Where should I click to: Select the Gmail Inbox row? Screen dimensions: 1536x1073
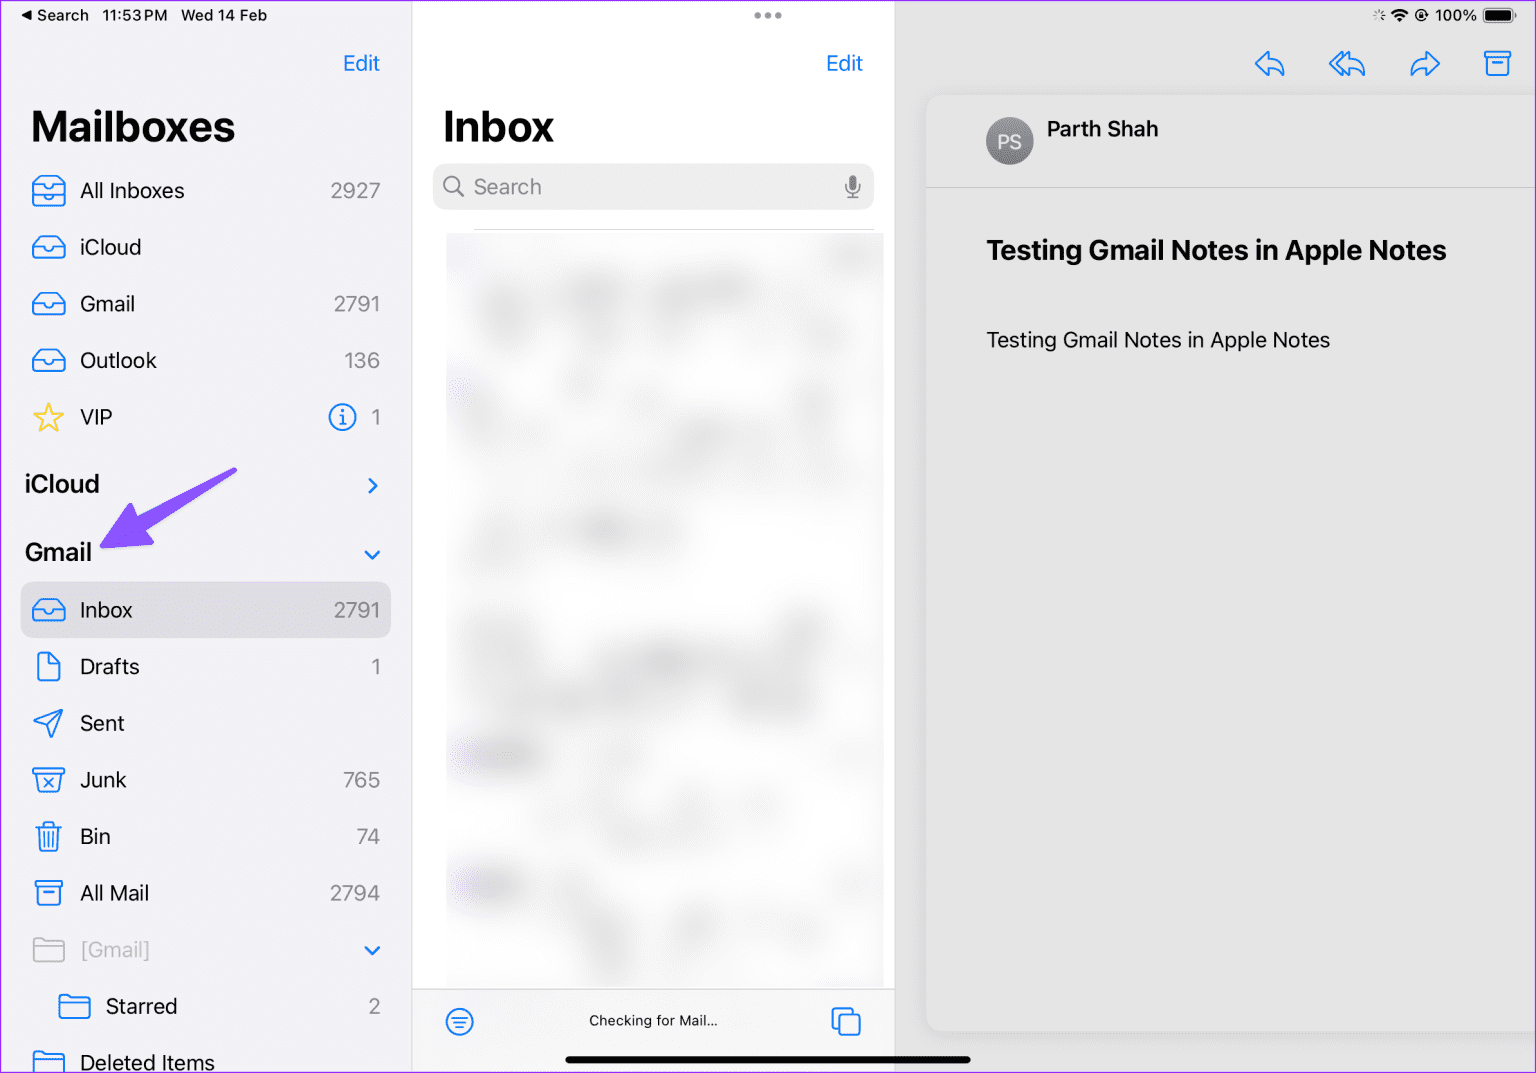click(x=206, y=610)
